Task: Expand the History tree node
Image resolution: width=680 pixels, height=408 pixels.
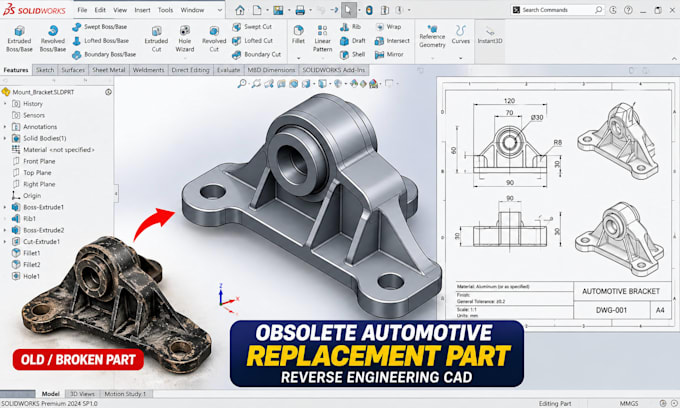Action: (x=5, y=104)
